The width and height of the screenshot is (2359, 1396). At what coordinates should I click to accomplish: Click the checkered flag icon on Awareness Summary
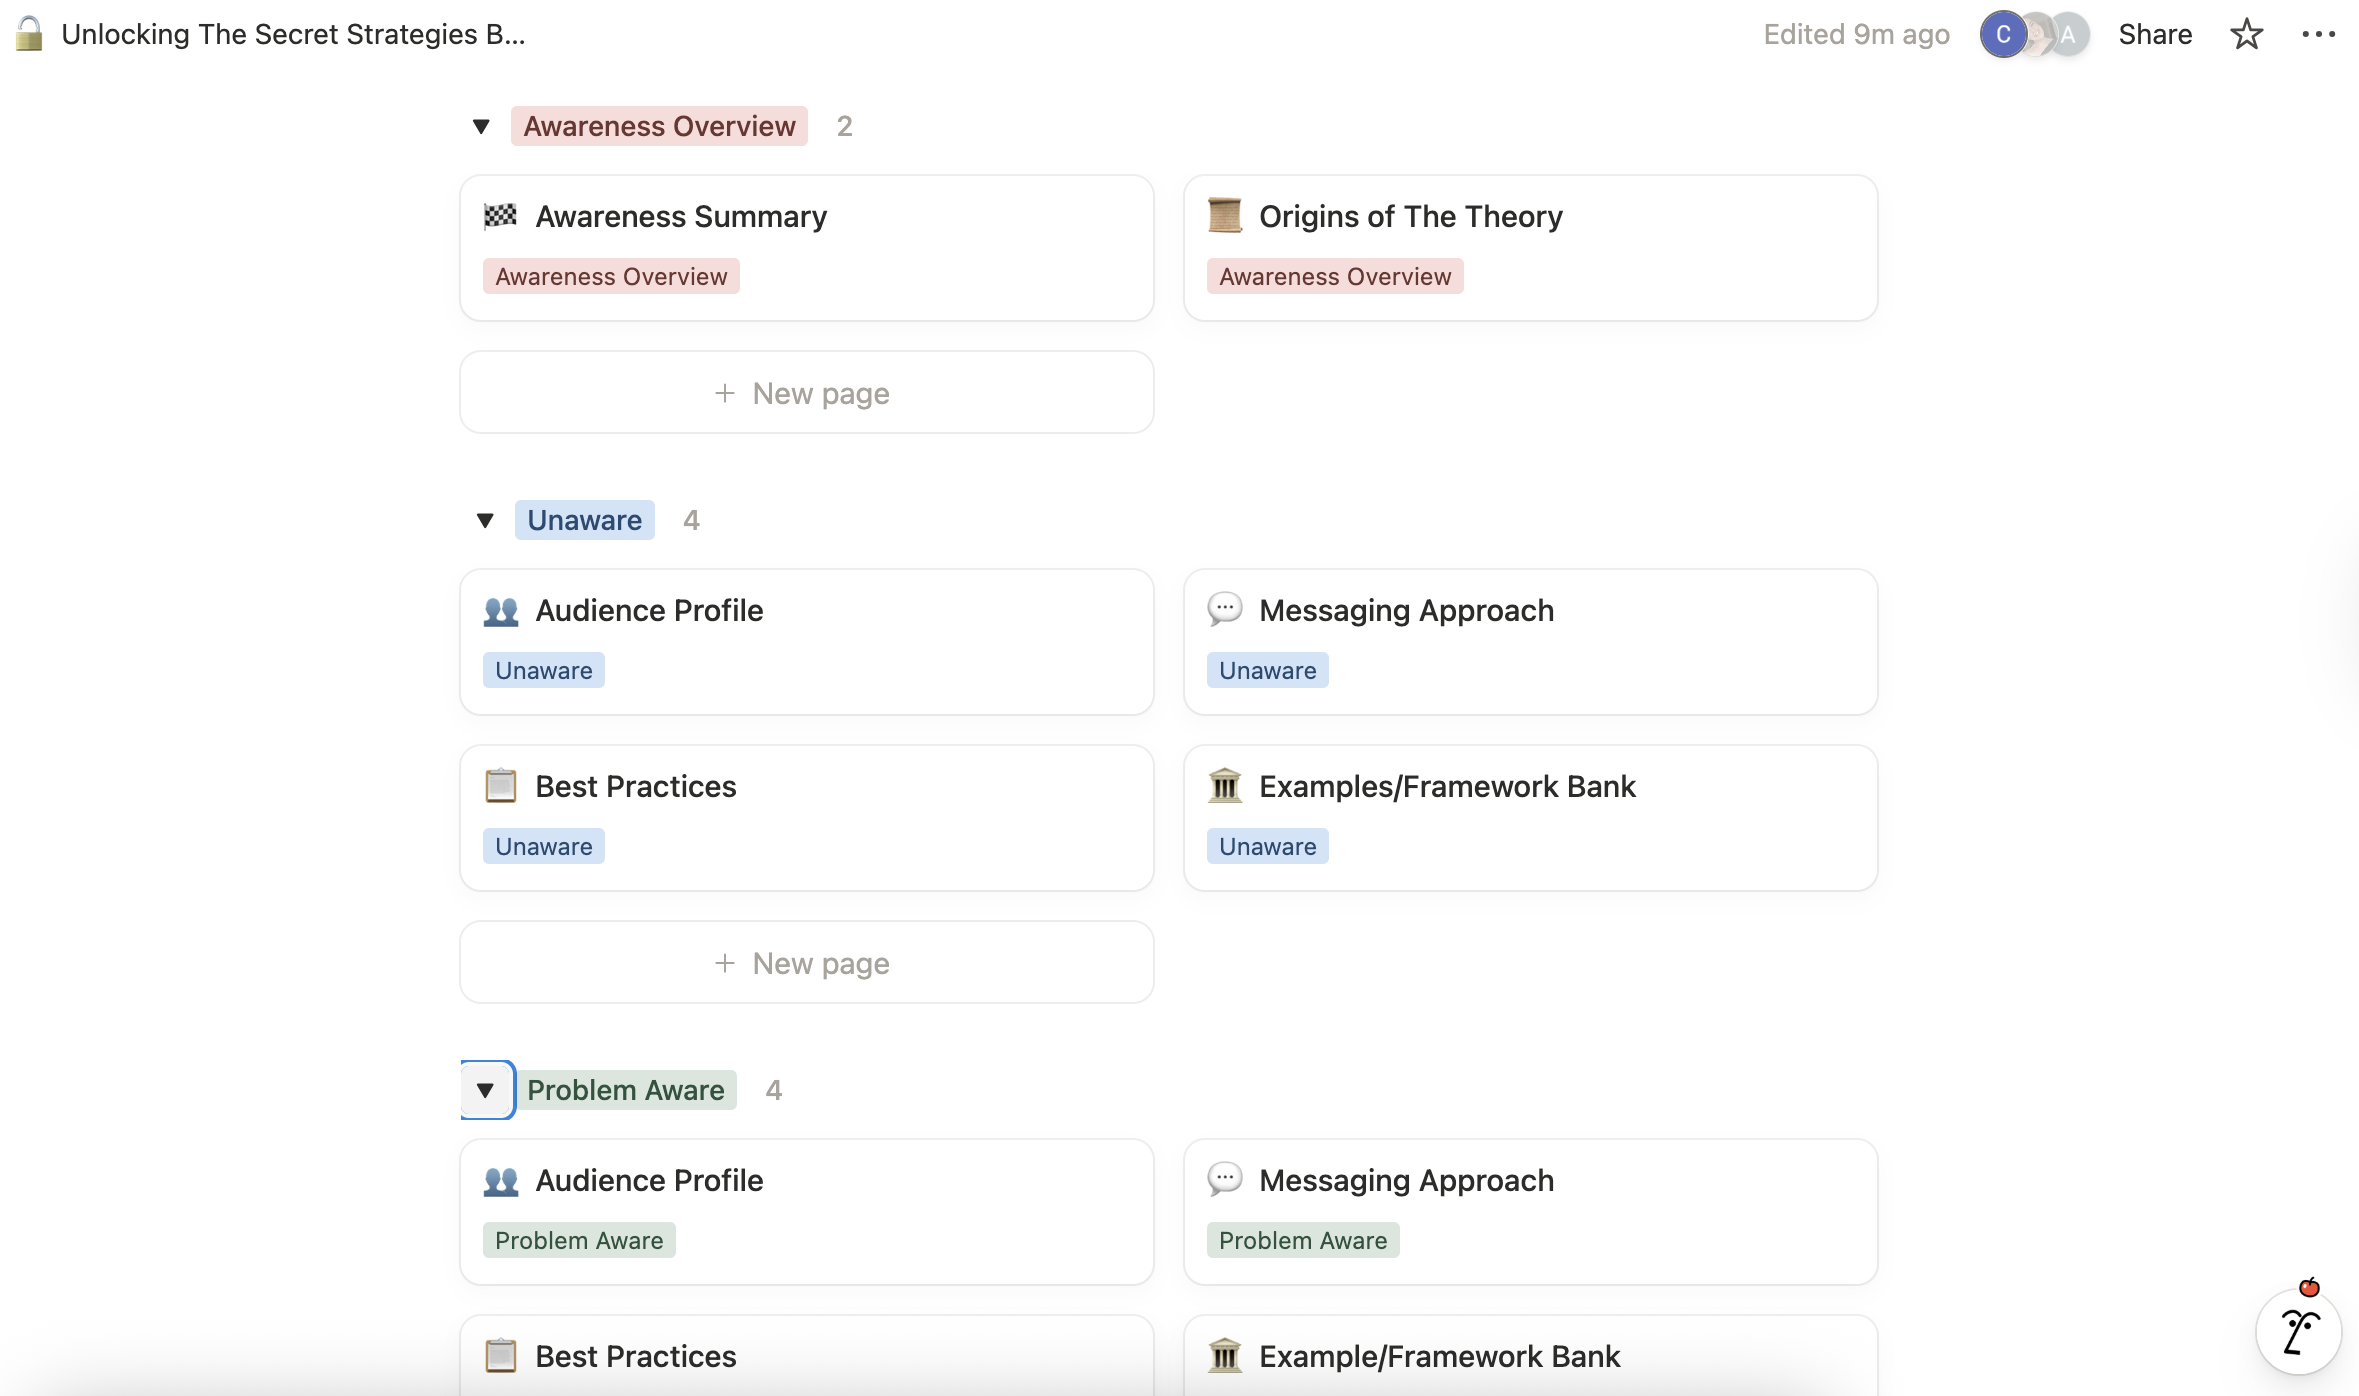(x=500, y=216)
